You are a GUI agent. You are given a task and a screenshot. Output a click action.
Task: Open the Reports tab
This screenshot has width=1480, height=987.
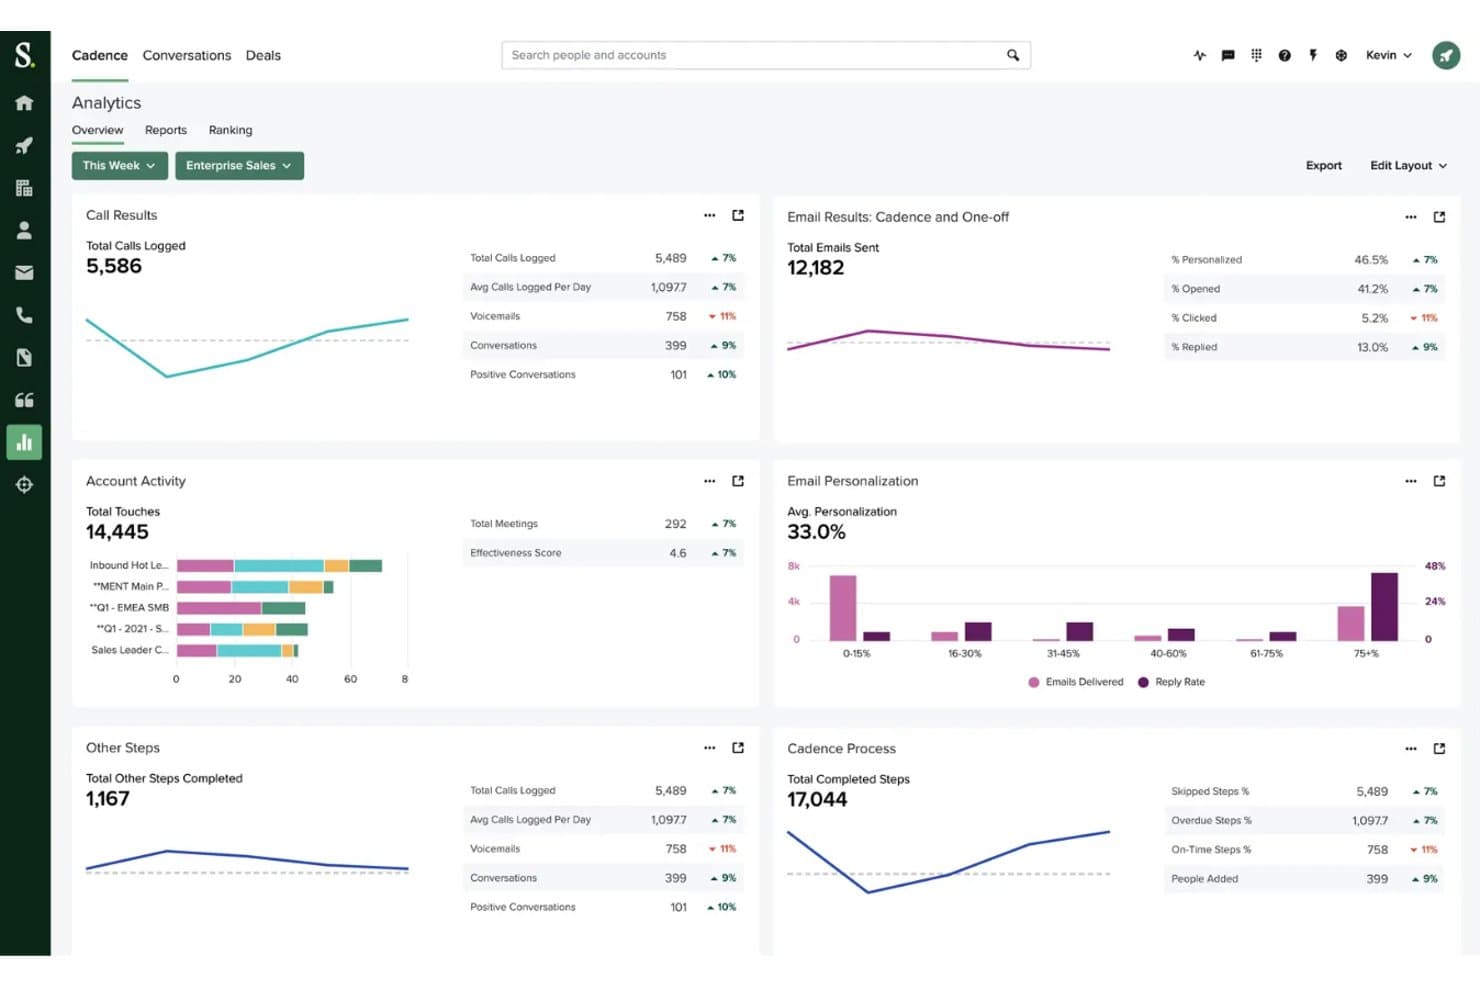tap(166, 130)
